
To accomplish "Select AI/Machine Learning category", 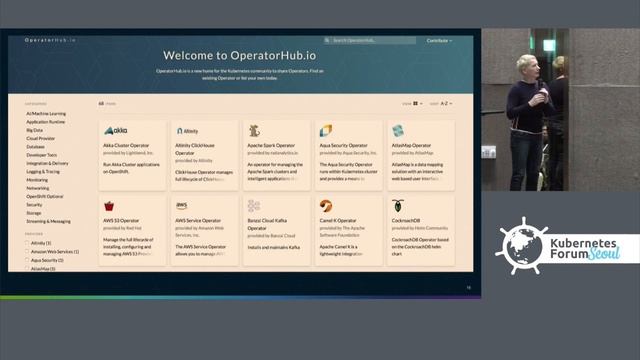I will (46, 113).
